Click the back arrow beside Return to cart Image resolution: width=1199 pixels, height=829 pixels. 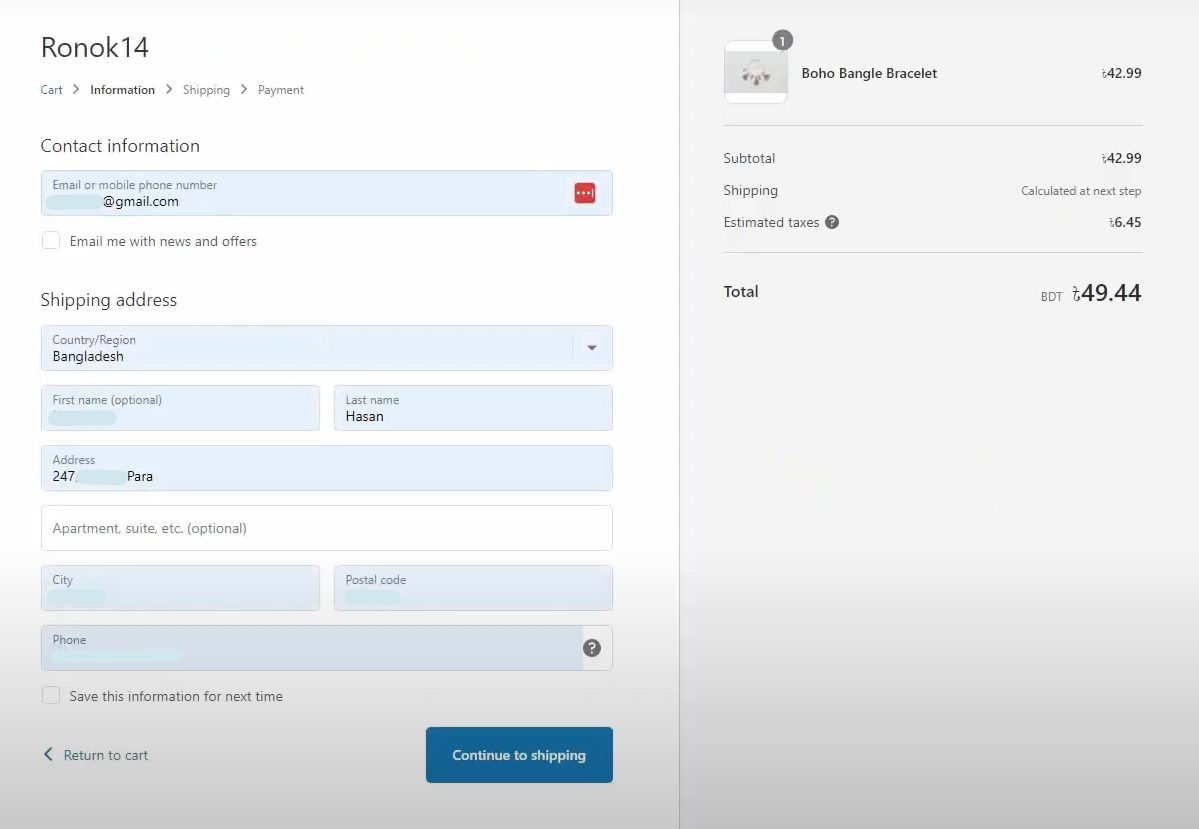pos(48,754)
